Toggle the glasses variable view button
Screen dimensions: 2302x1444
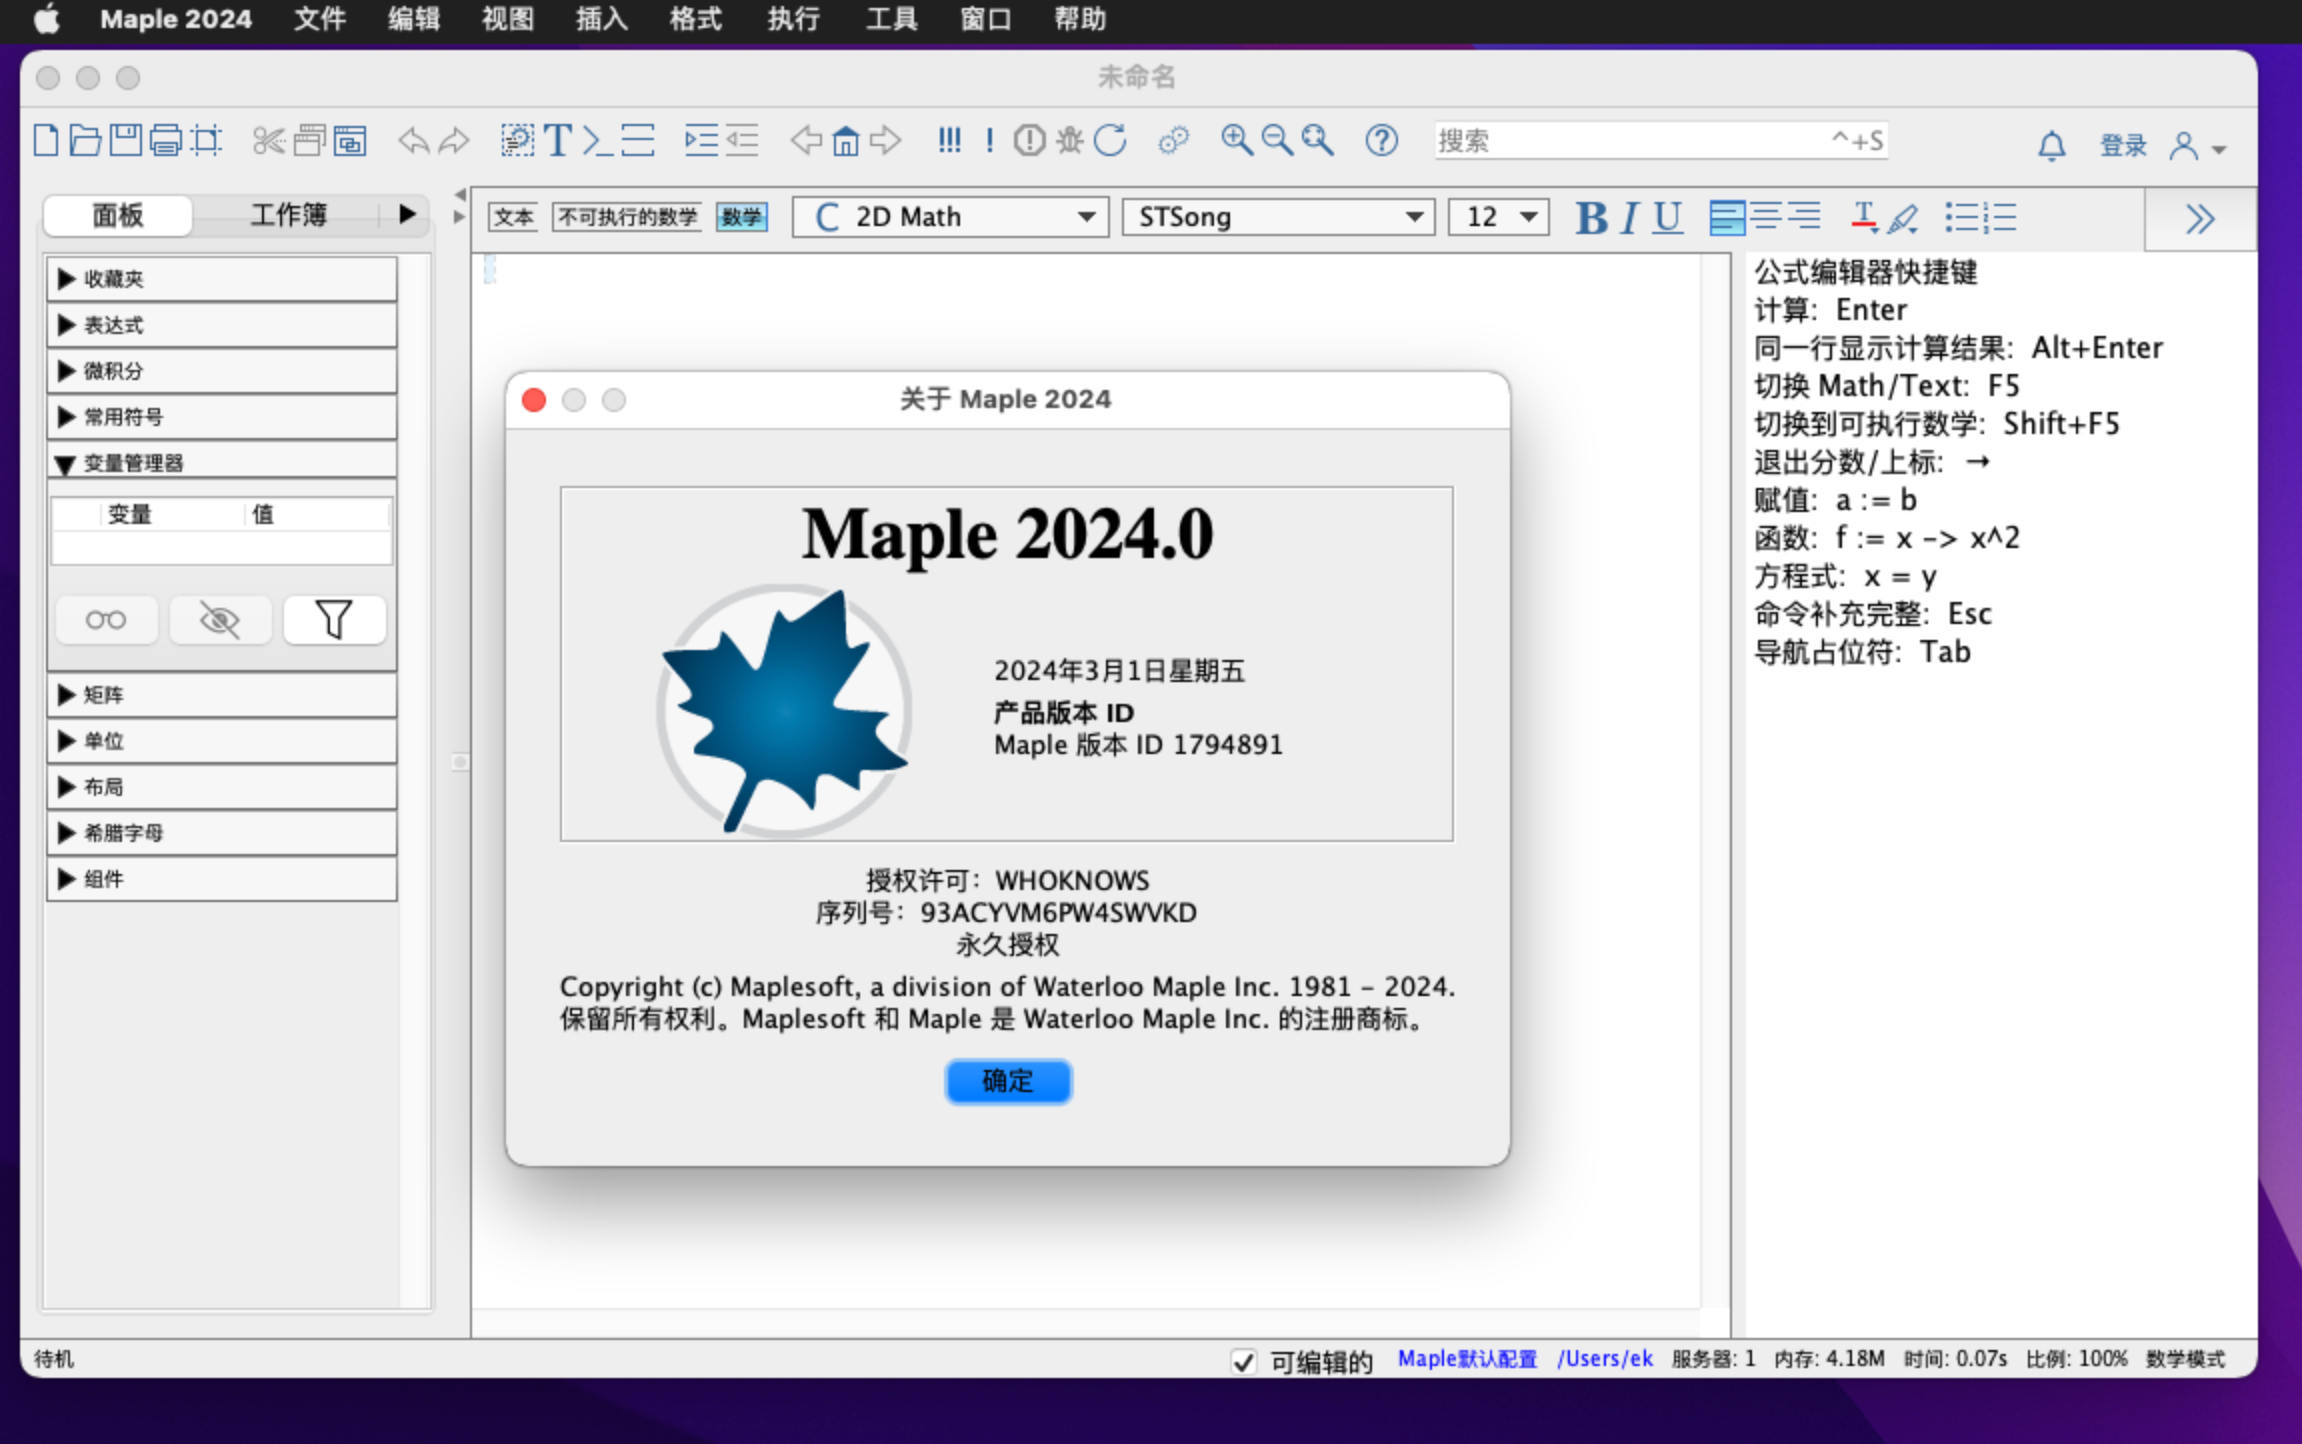[x=106, y=620]
